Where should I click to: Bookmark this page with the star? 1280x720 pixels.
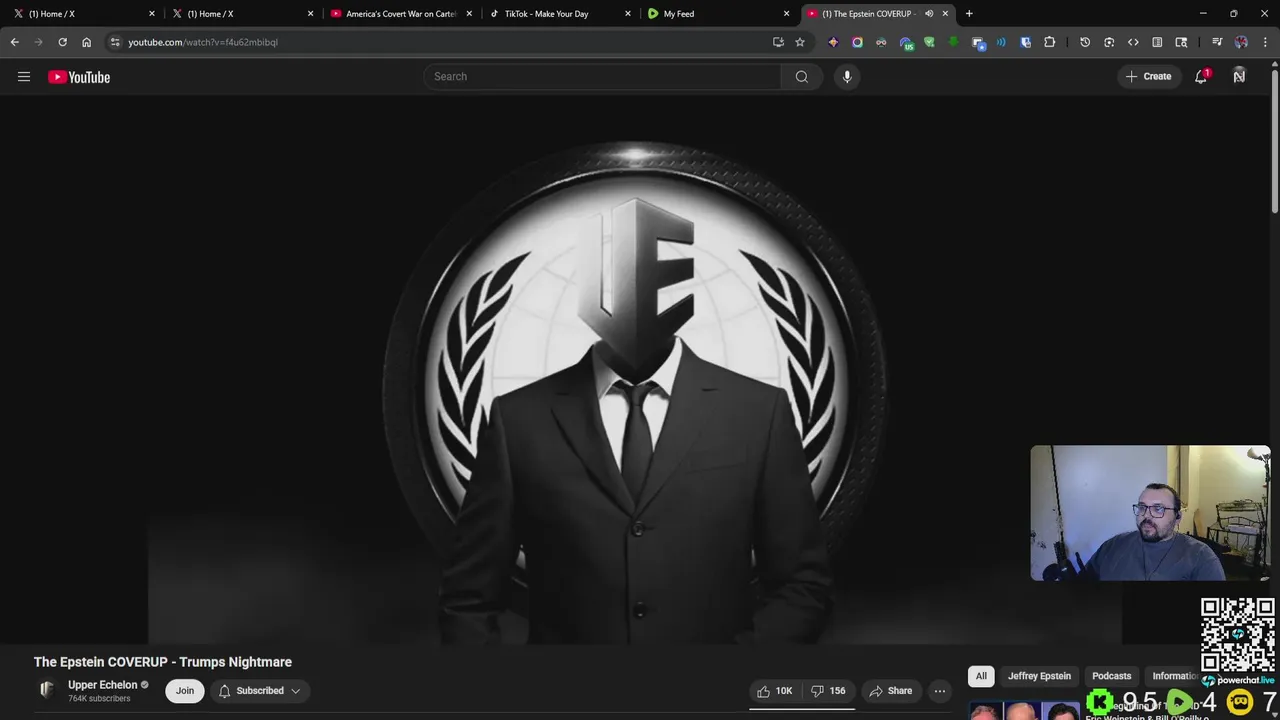800,42
